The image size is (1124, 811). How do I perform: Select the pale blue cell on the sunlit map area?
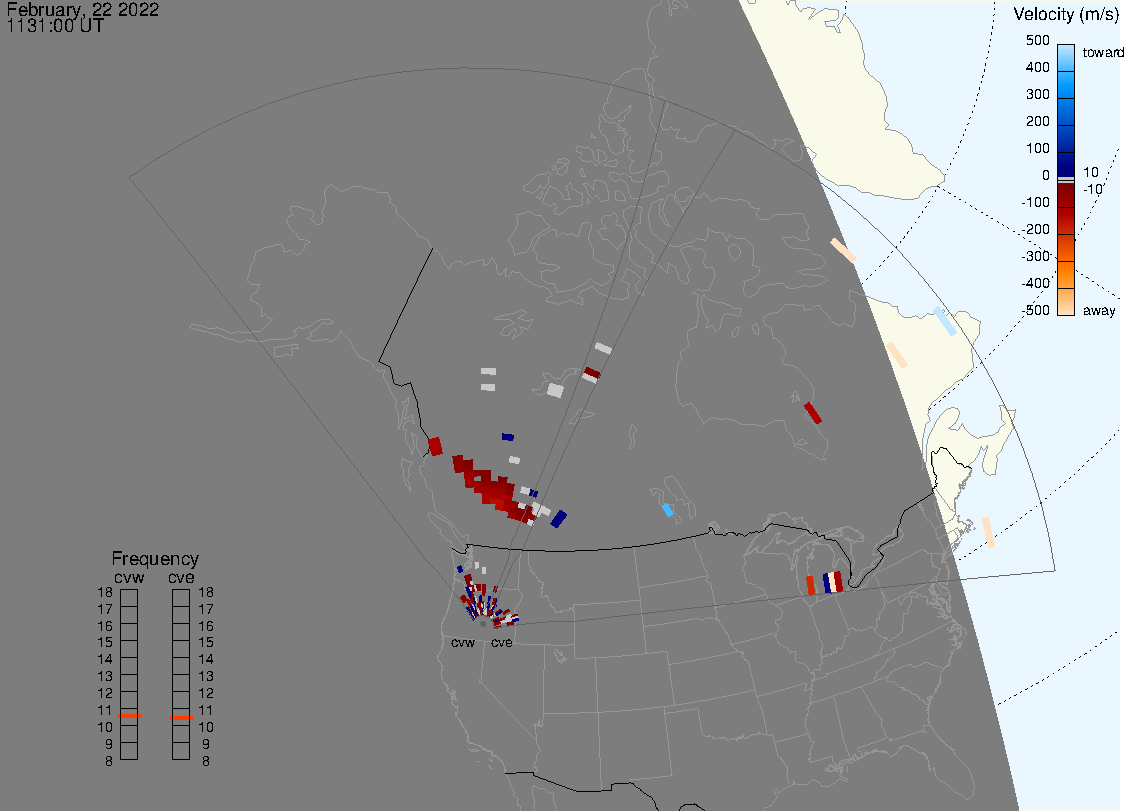point(944,322)
